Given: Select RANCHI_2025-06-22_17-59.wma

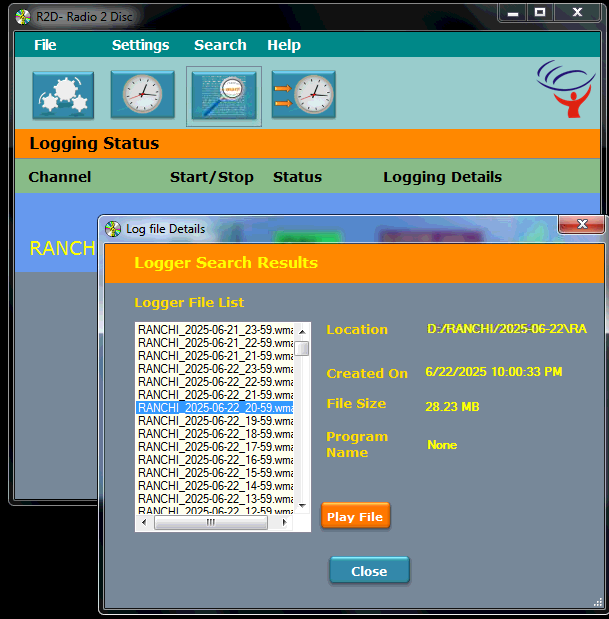Looking at the screenshot, I should [215, 447].
